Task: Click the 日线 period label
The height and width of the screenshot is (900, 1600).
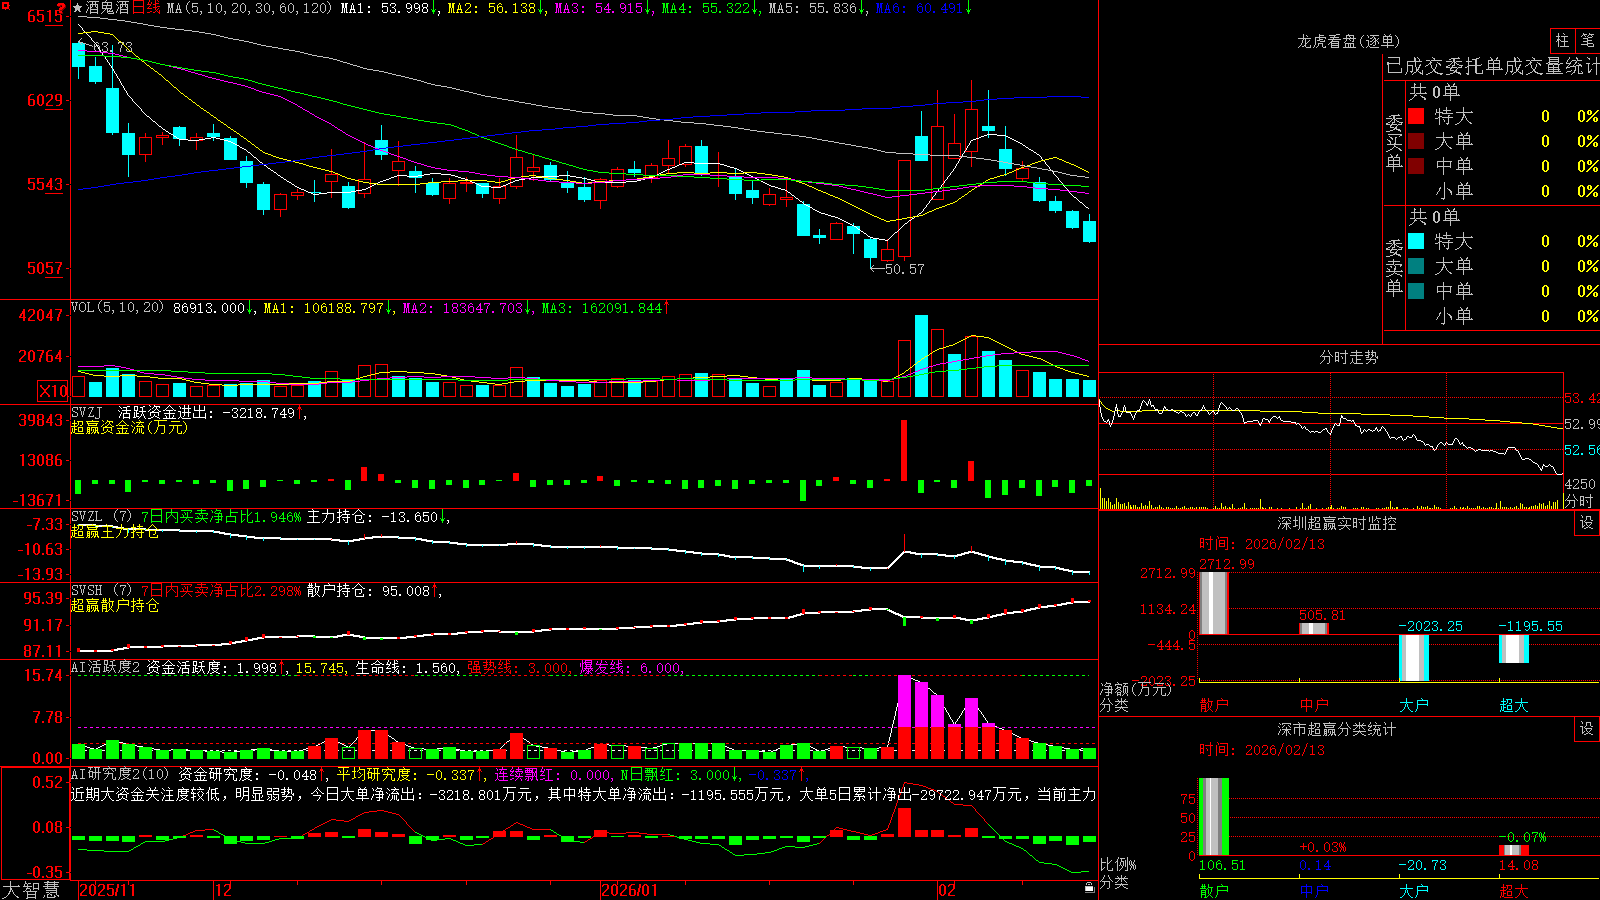Action: click(x=146, y=8)
